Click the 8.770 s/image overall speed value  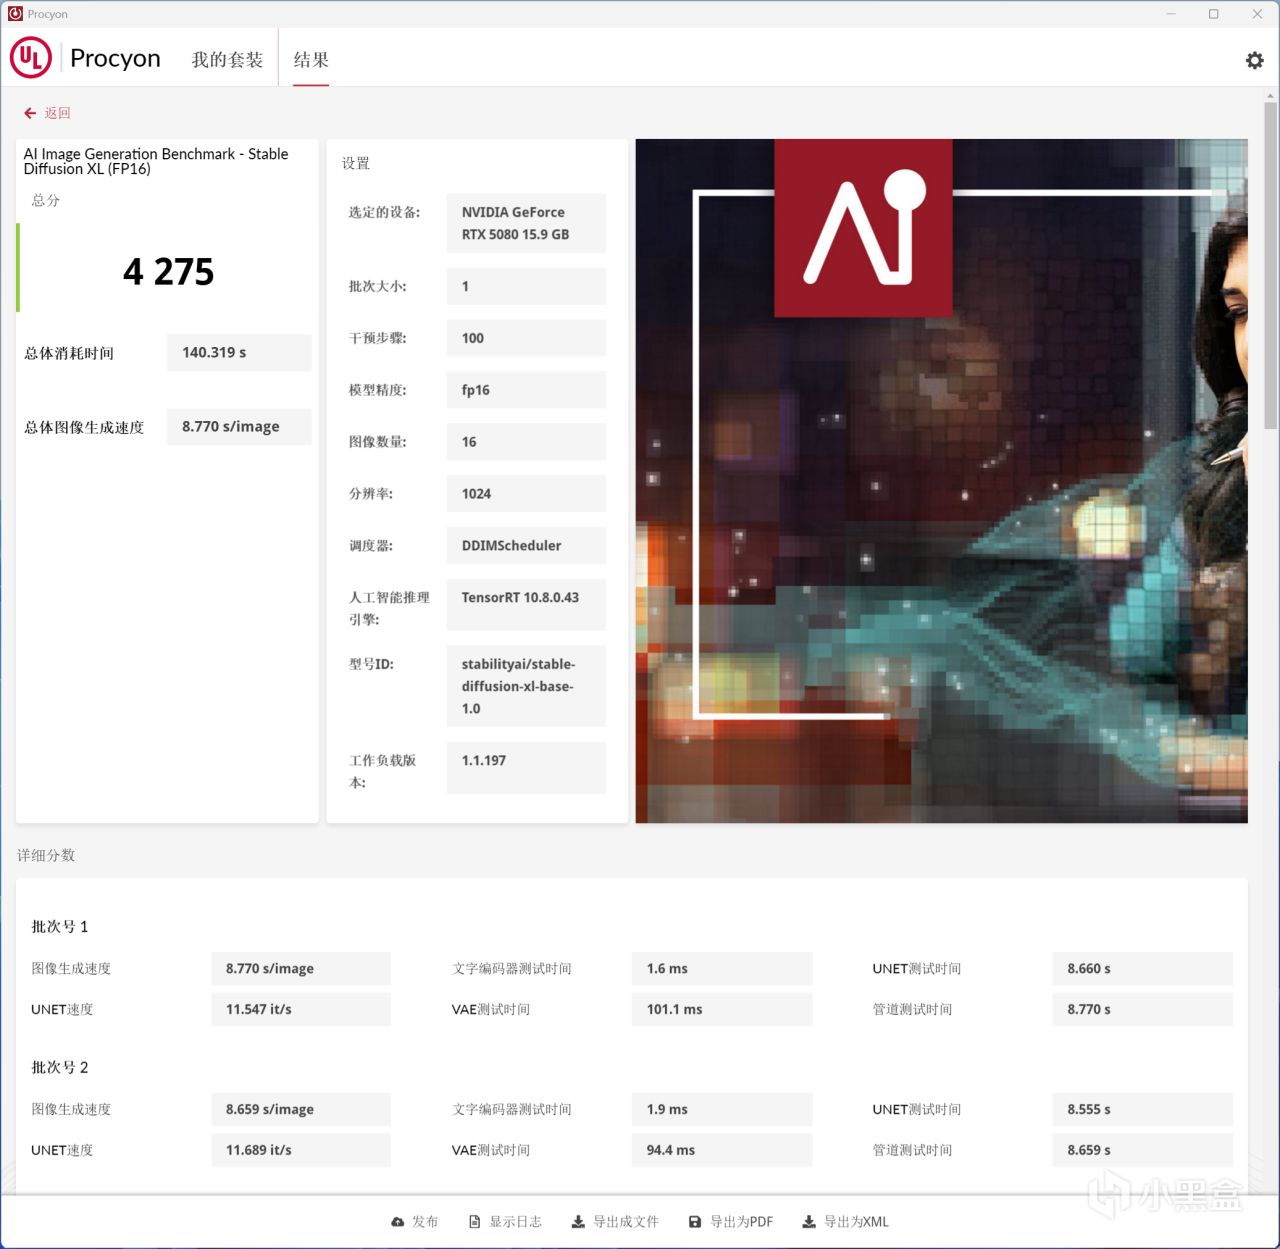pos(239,427)
